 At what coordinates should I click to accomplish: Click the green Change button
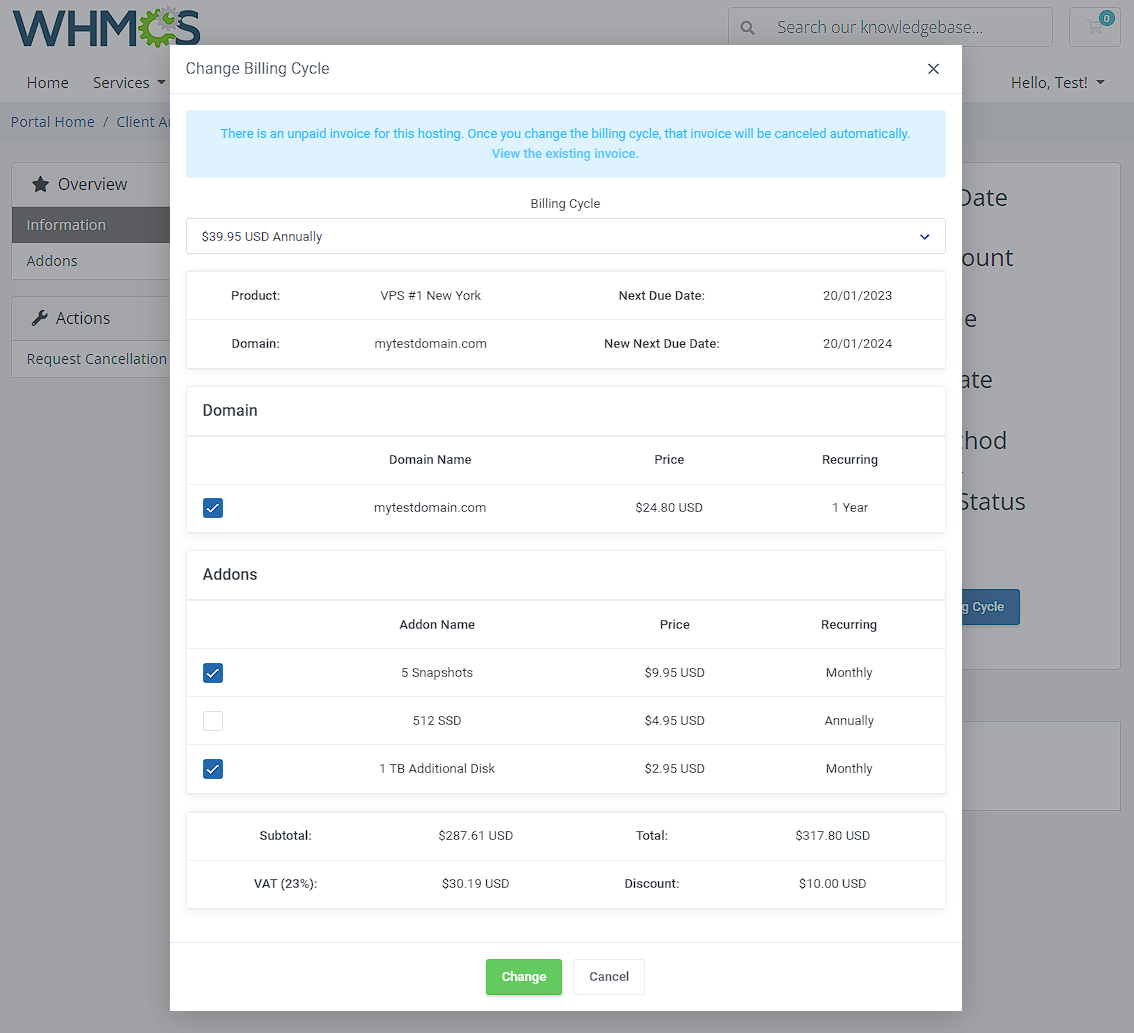pos(523,977)
